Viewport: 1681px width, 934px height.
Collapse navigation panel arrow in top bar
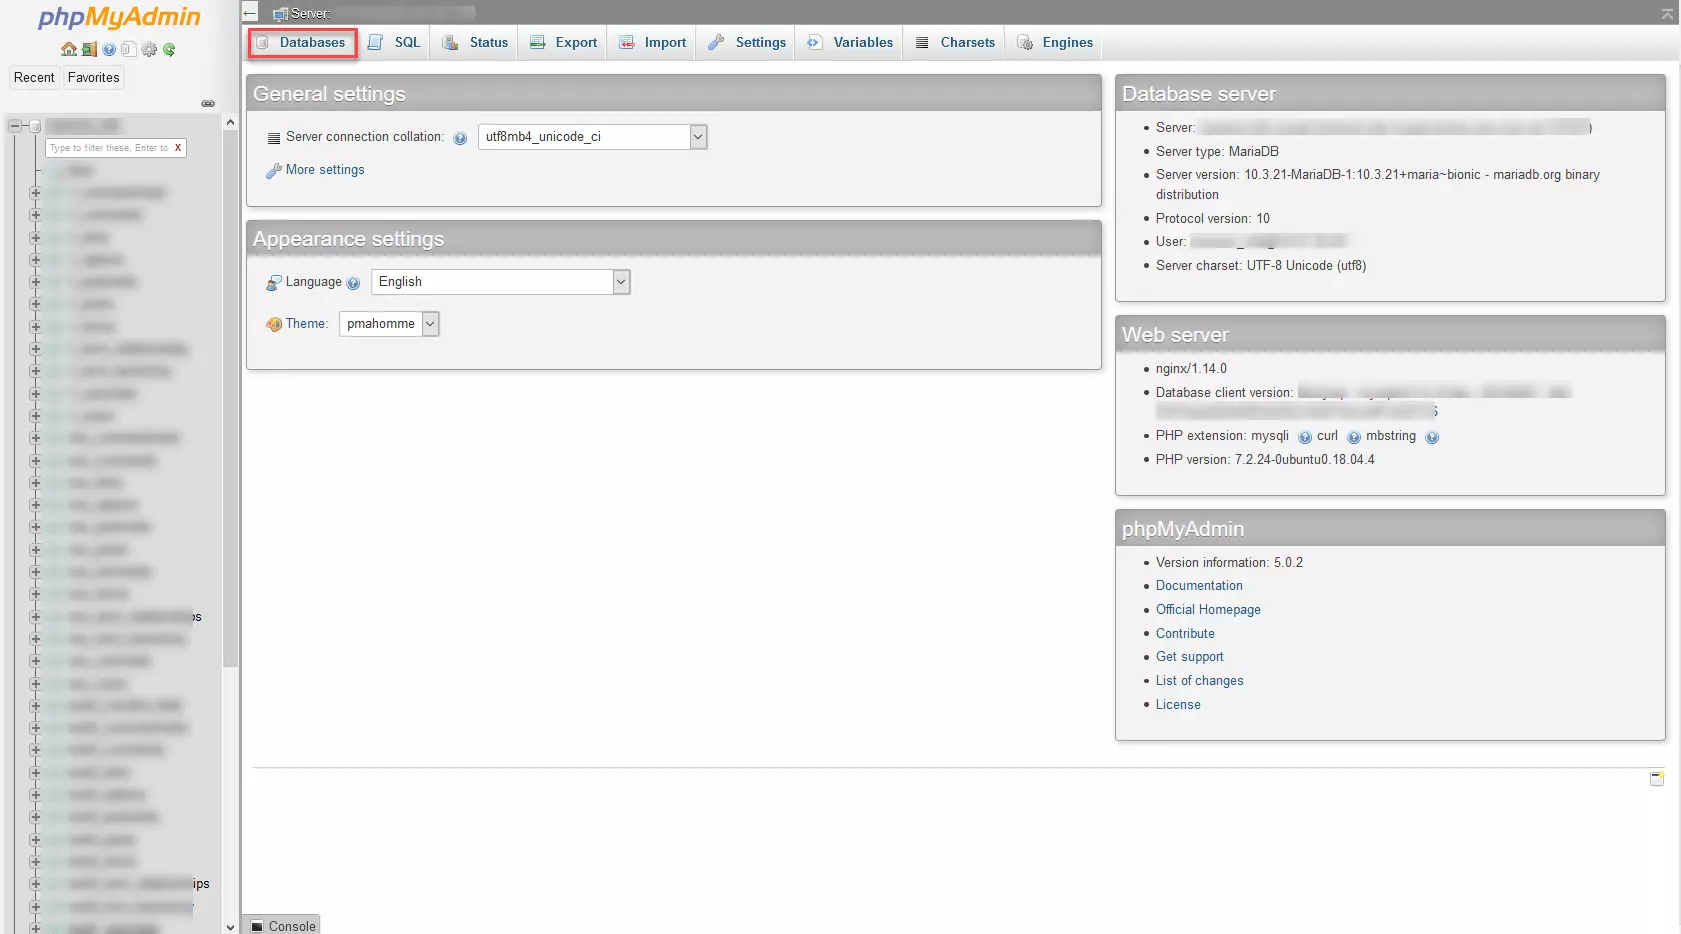(250, 13)
